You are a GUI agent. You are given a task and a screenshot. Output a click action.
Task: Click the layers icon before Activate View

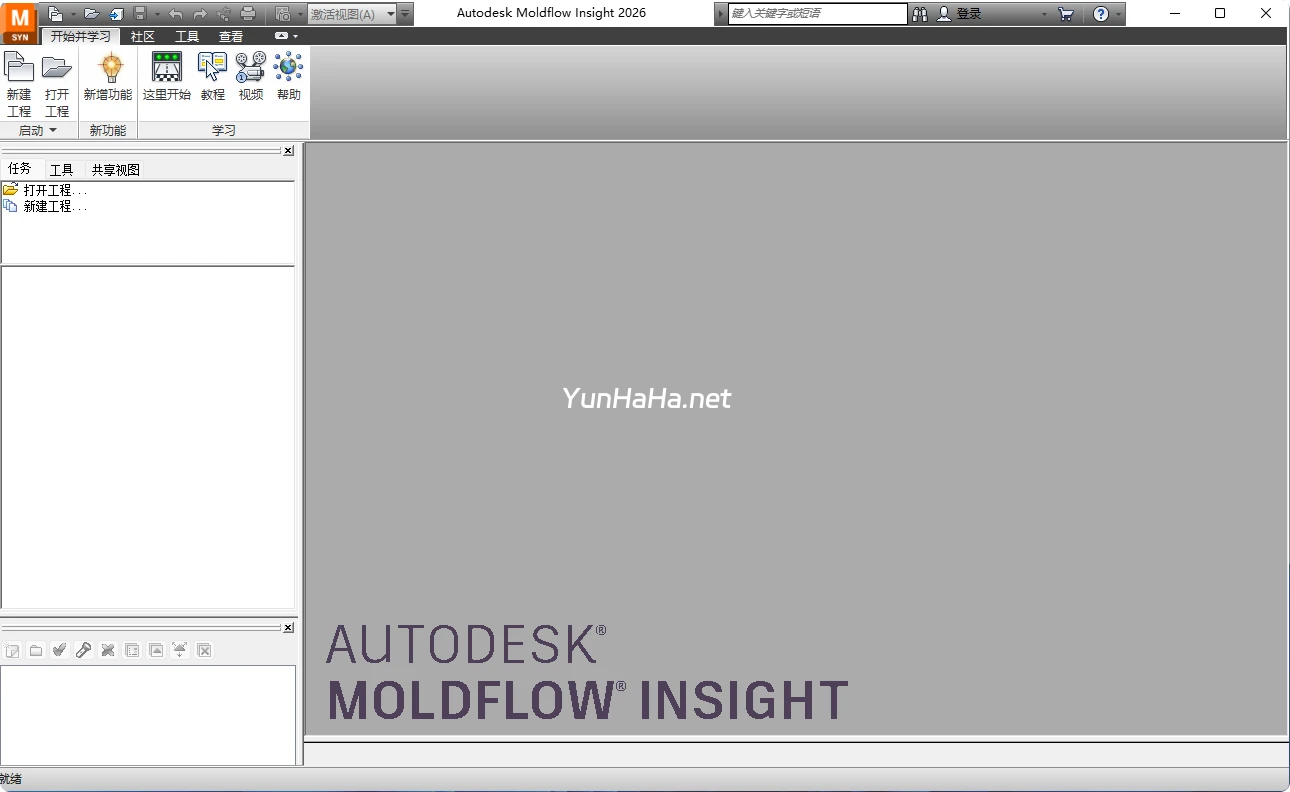coord(283,14)
